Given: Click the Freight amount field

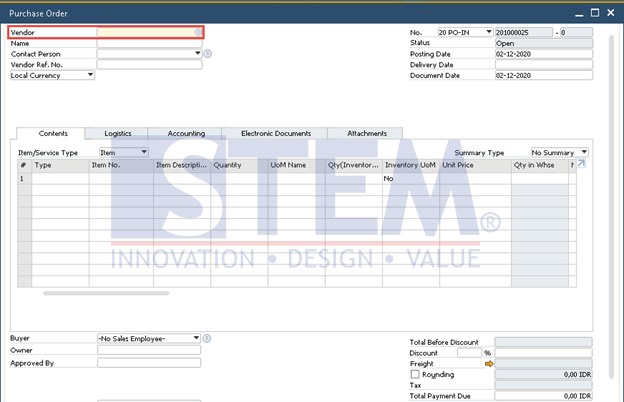Looking at the screenshot, I should [543, 363].
